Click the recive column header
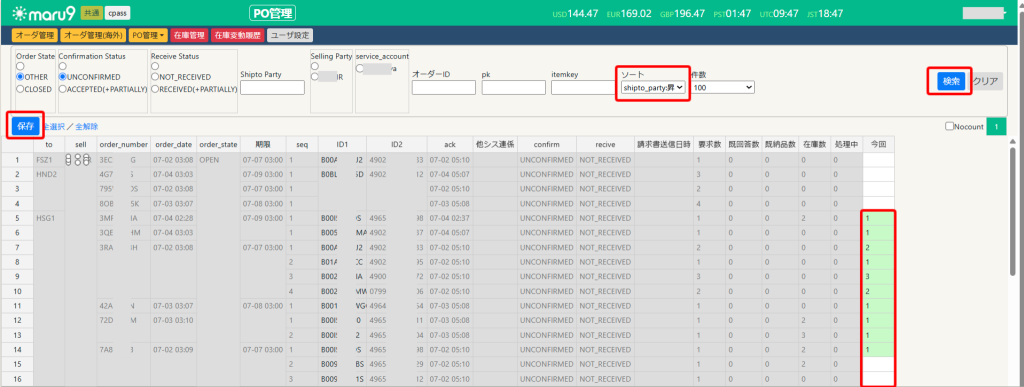 click(x=605, y=144)
